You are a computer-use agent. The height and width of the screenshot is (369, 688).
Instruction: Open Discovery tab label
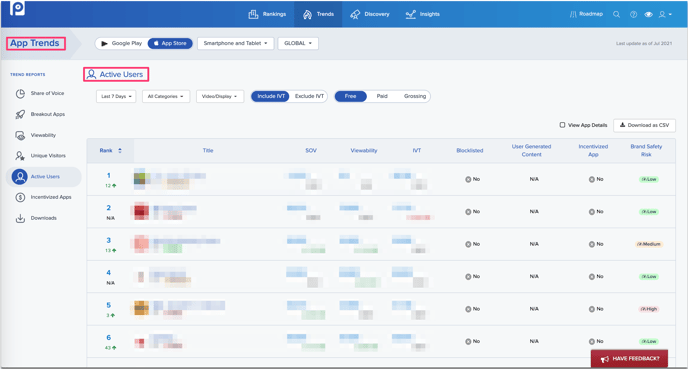tap(376, 14)
